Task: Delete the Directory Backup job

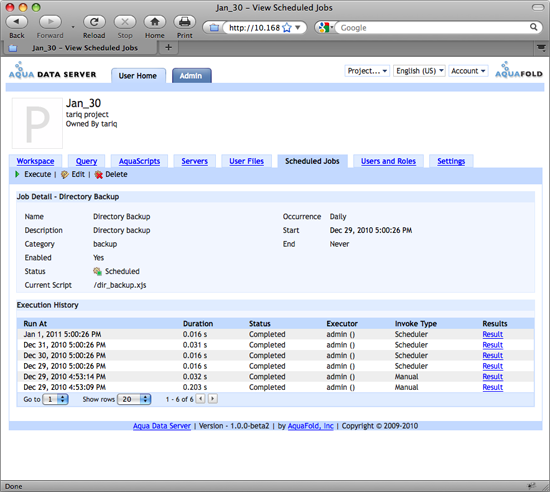Action: click(x=111, y=174)
